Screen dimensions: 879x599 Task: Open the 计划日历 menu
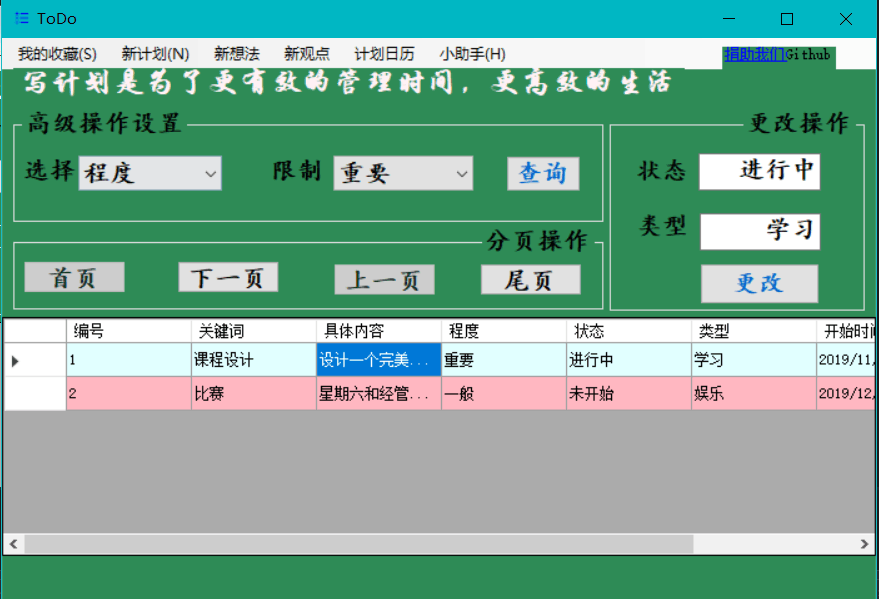click(384, 54)
